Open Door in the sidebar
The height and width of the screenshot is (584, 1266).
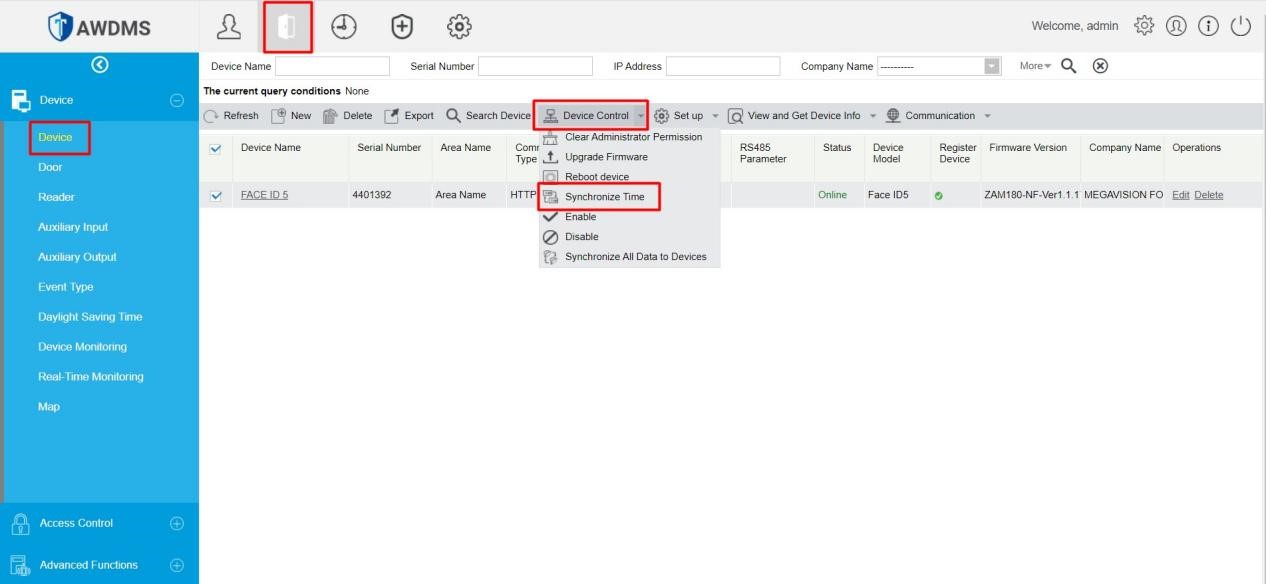(50, 167)
